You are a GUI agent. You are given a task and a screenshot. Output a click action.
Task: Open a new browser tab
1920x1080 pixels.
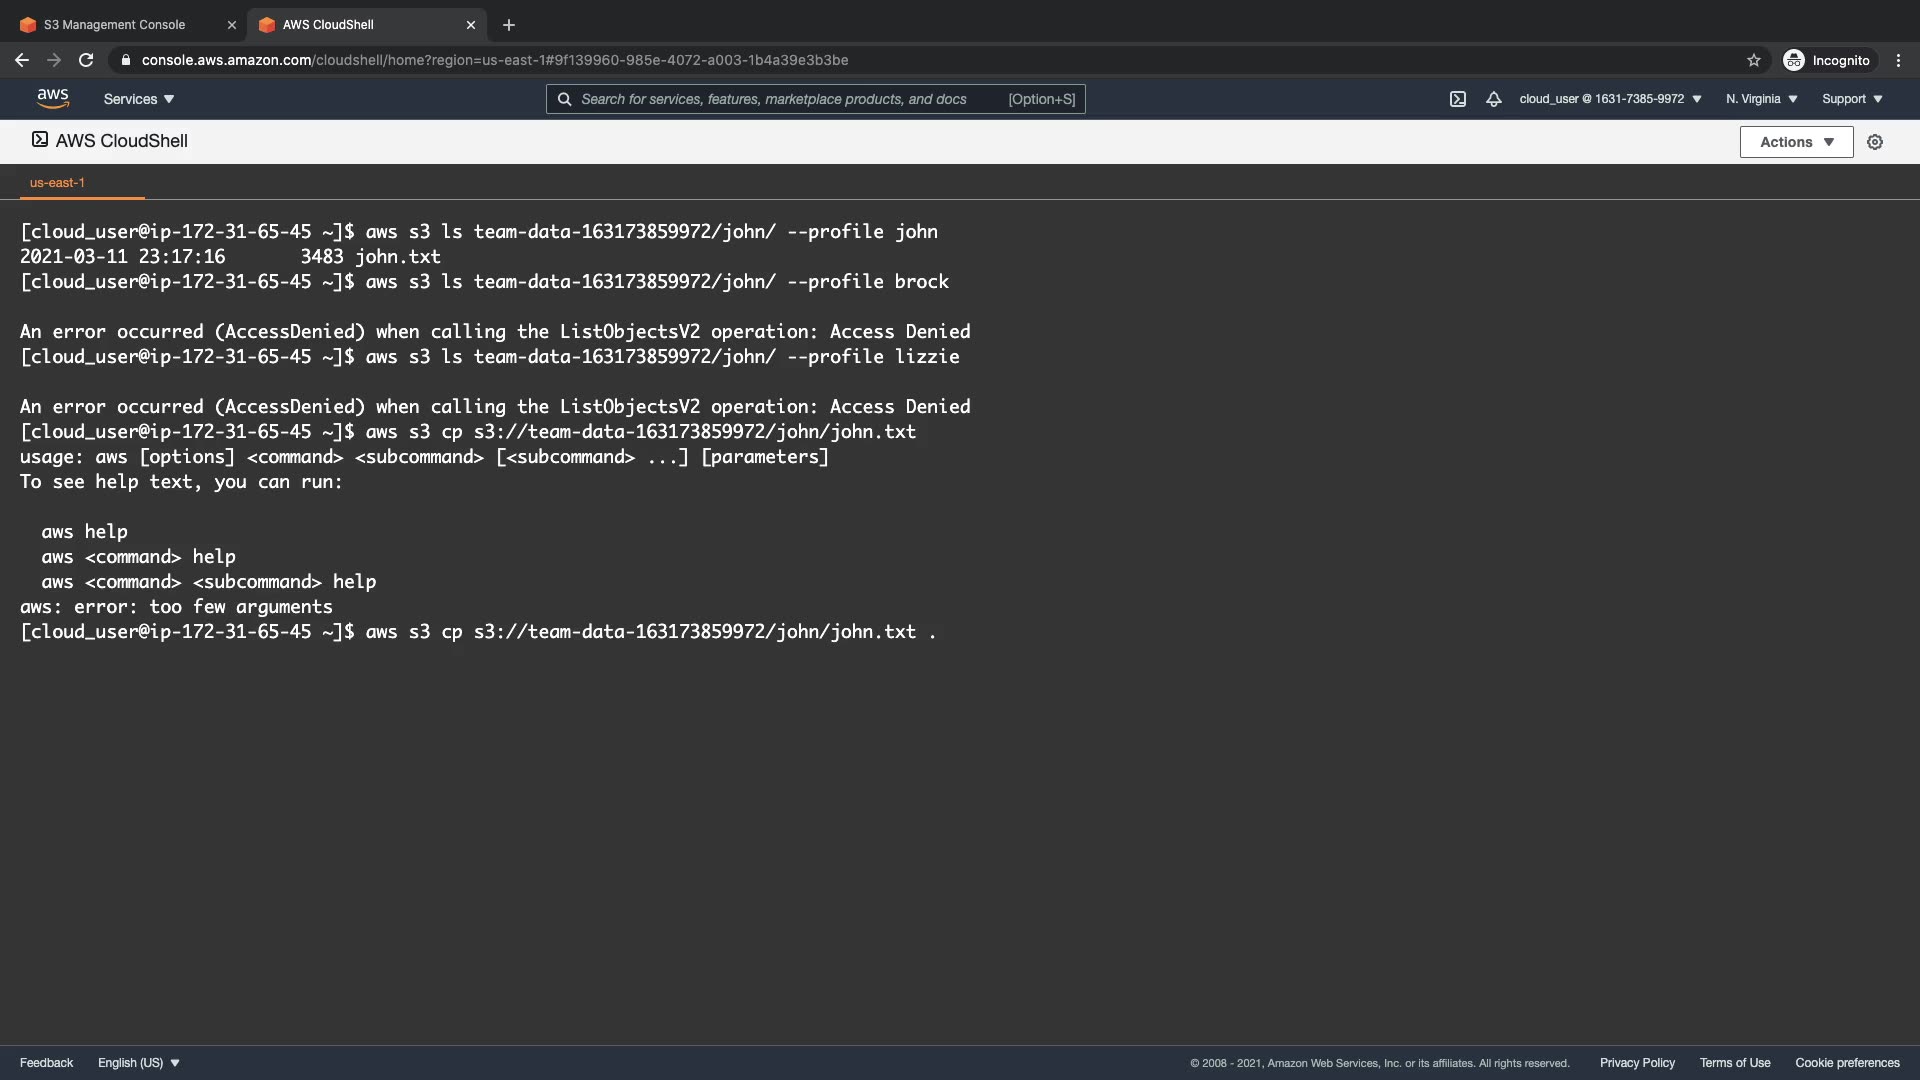(x=509, y=25)
